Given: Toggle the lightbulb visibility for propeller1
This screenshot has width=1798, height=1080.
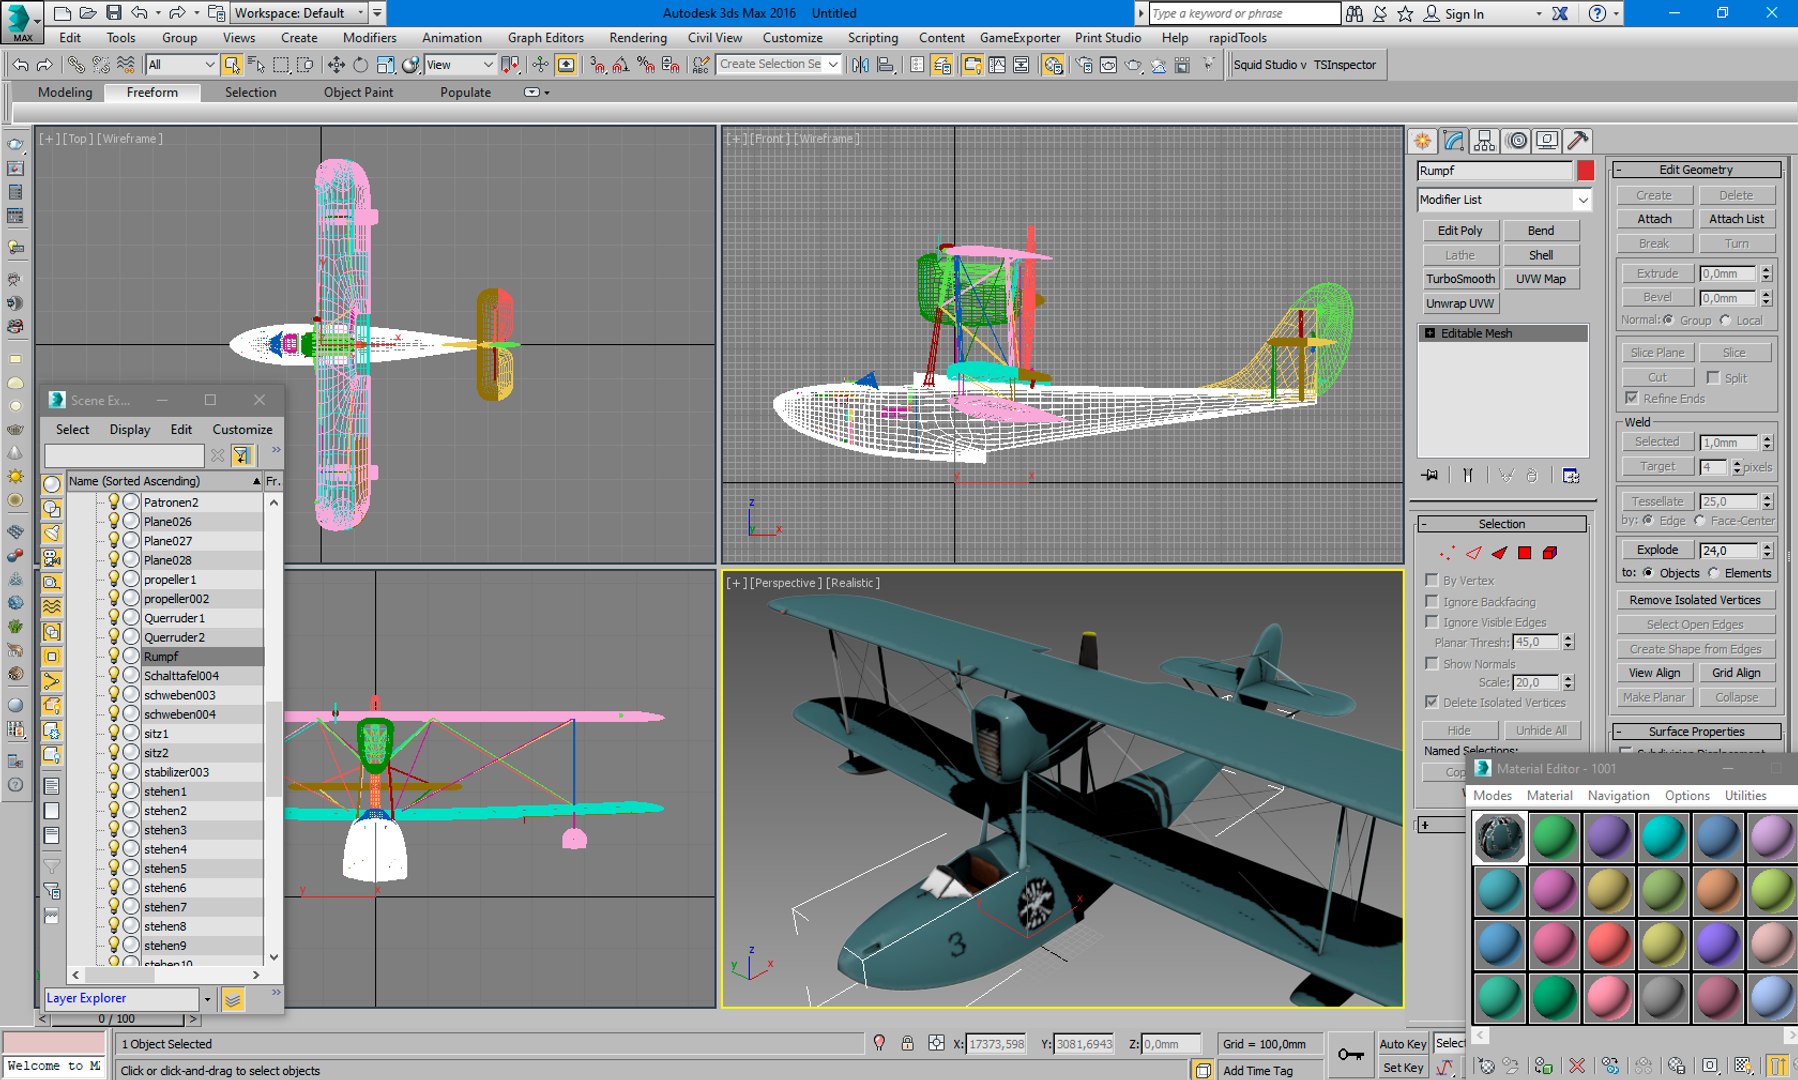Looking at the screenshot, I should click(114, 579).
